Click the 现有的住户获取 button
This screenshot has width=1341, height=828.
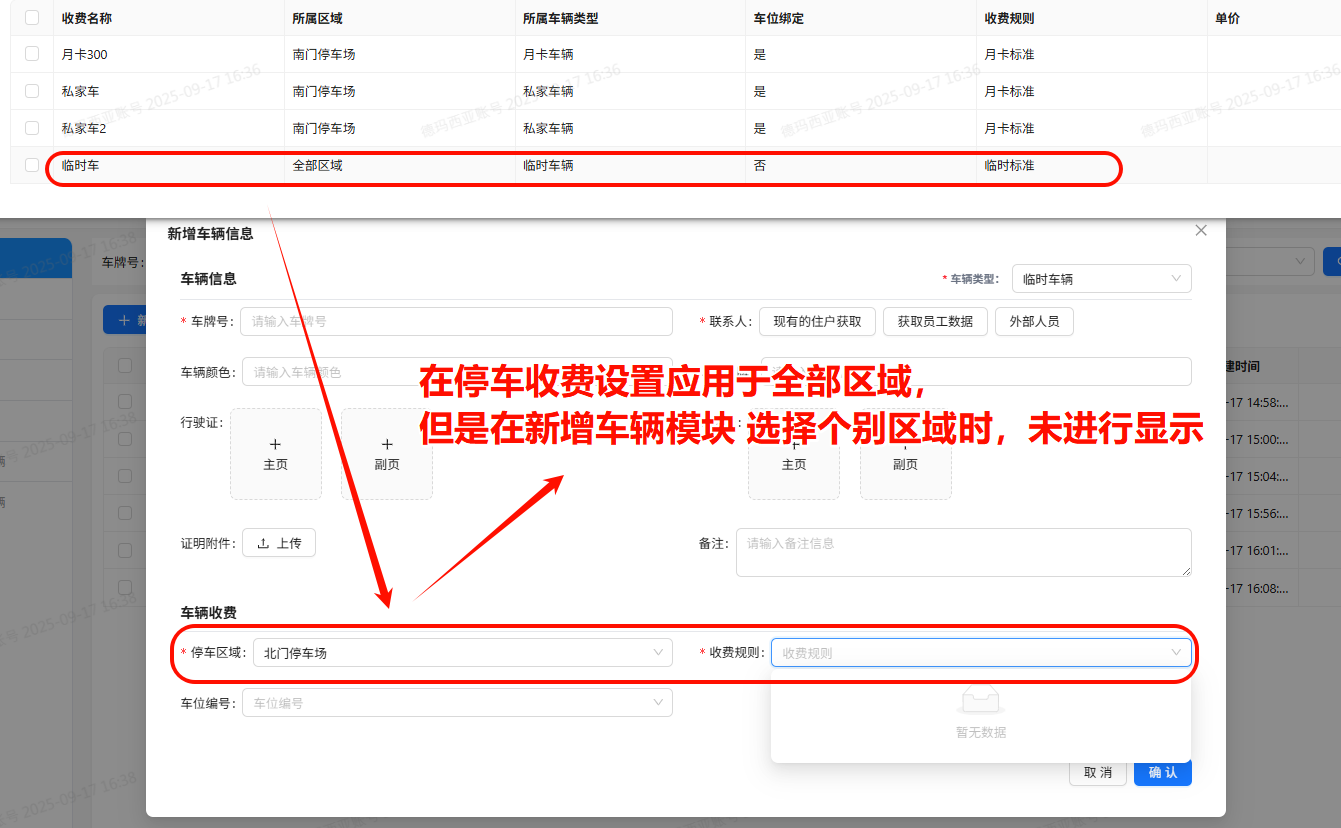point(816,321)
